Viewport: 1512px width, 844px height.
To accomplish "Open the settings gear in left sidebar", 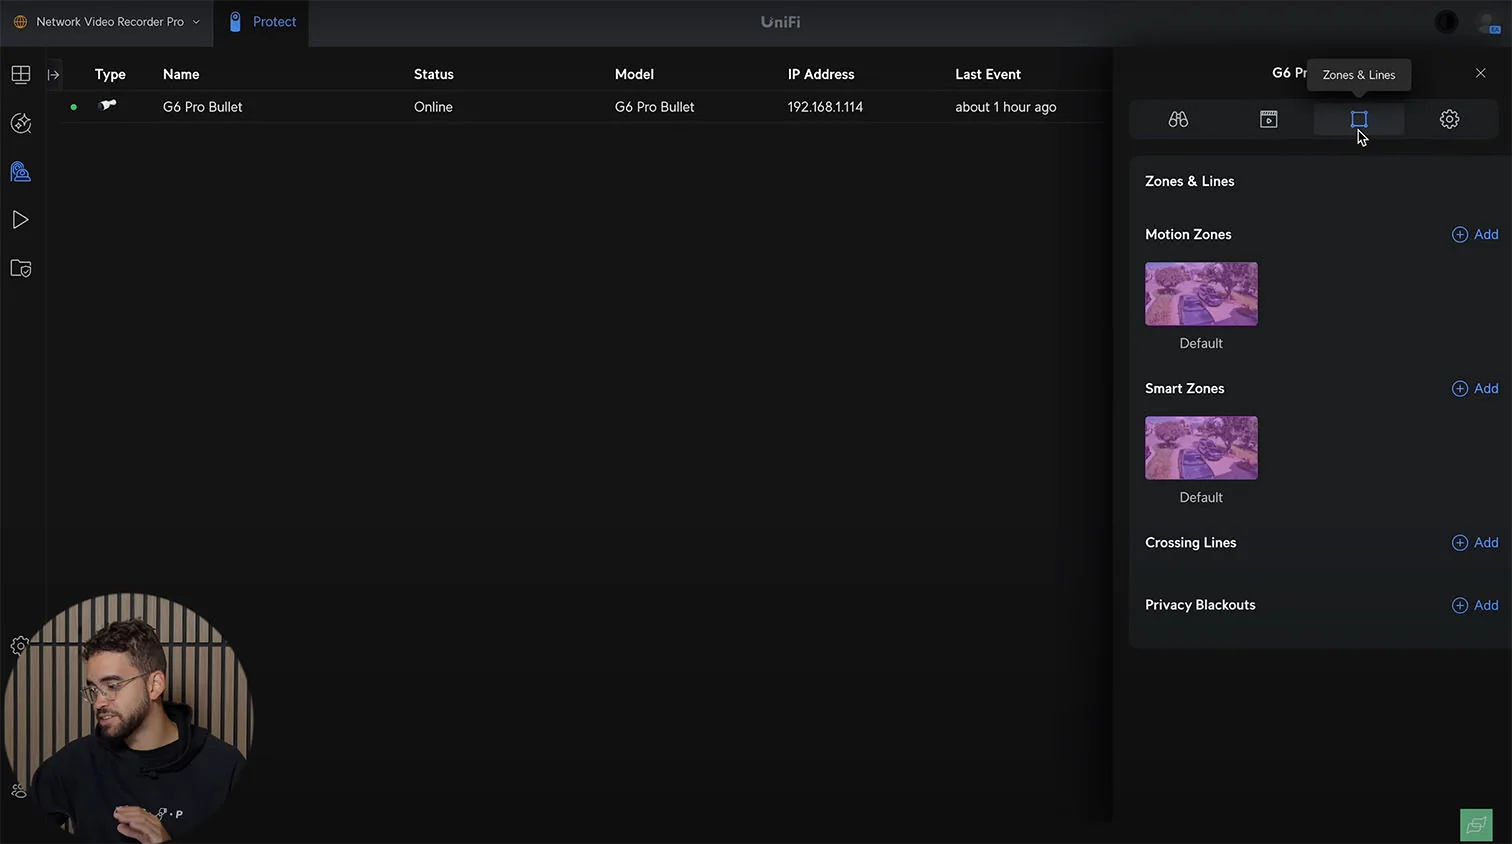I will 18,646.
